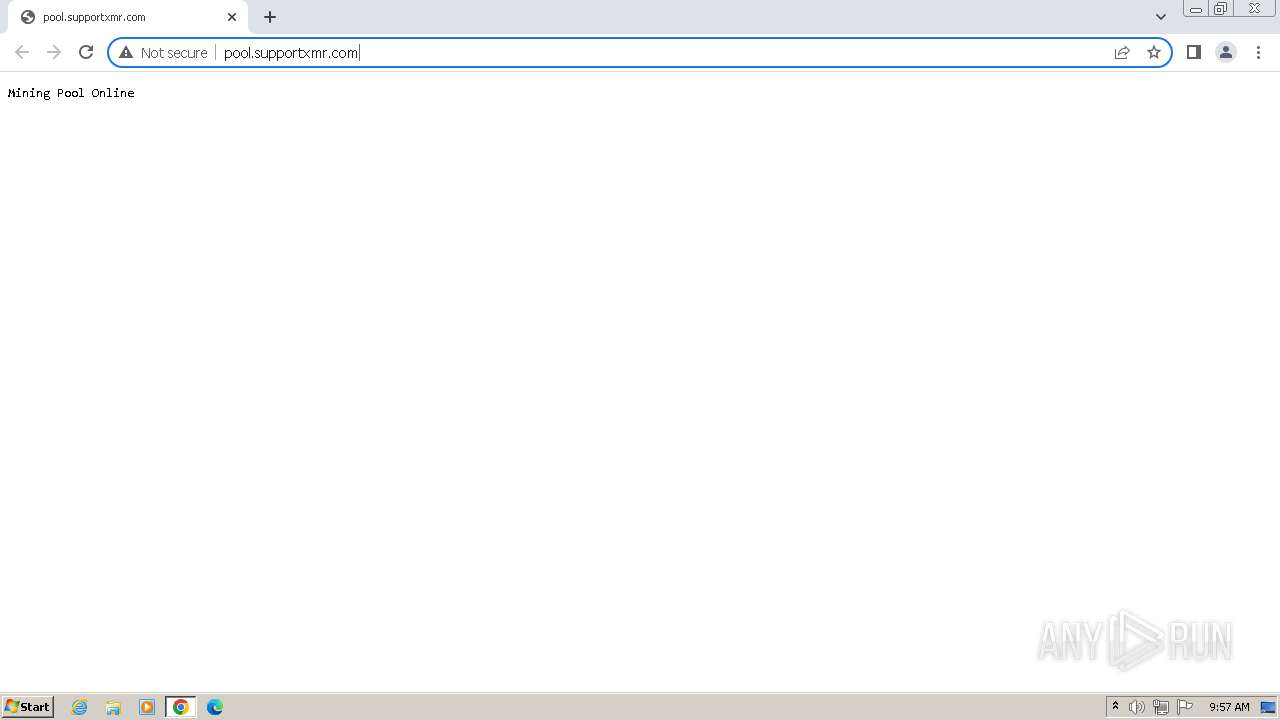View the Not secure site information
The image size is (1280, 720).
click(163, 52)
